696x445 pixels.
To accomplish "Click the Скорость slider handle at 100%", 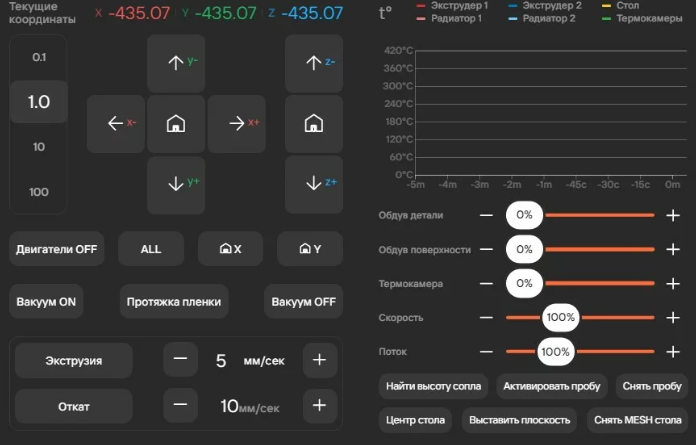I will (x=561, y=318).
